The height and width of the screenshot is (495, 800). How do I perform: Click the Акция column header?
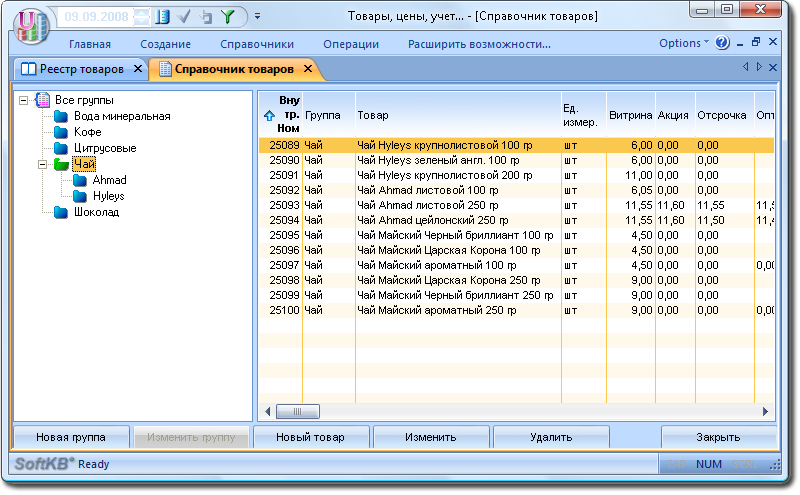[x=673, y=115]
